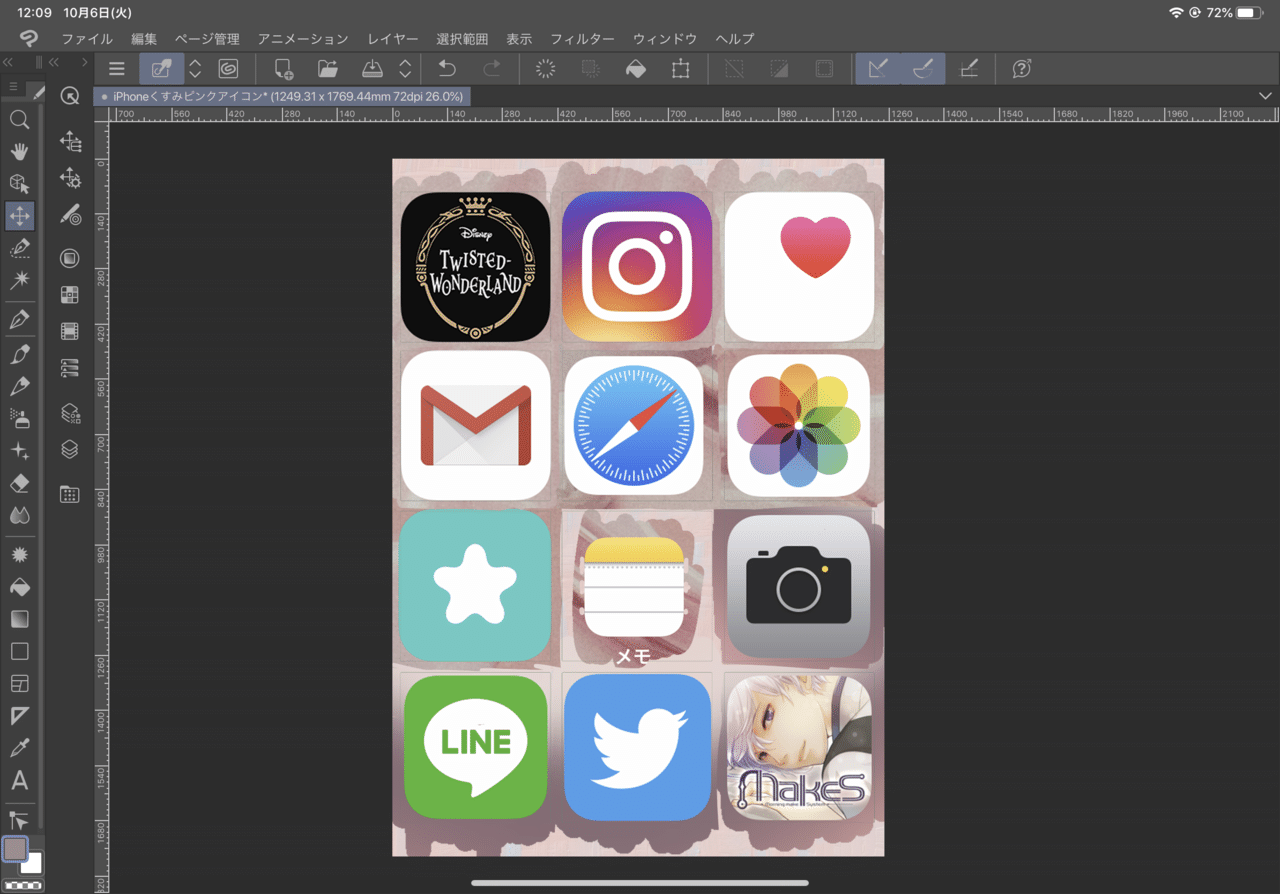Open the レイヤー menu
Screen dimensions: 1280x894
392,39
